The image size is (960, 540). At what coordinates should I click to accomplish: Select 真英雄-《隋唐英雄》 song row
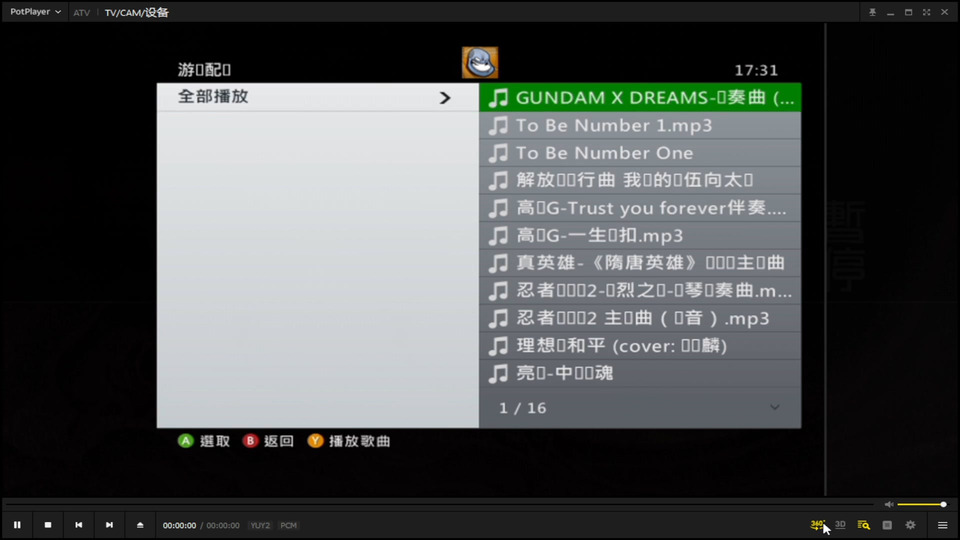click(640, 263)
